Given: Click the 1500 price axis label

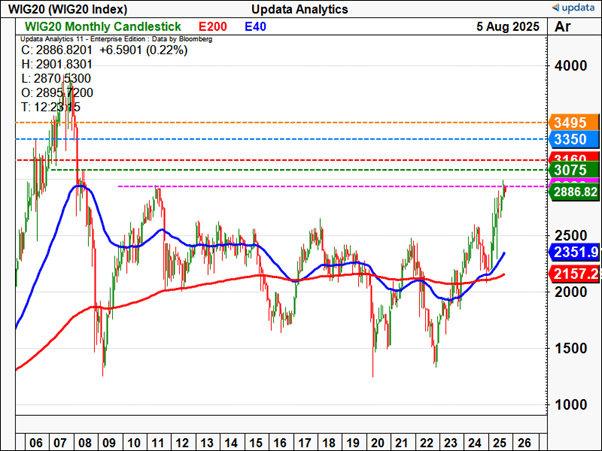Looking at the screenshot, I should [x=571, y=349].
